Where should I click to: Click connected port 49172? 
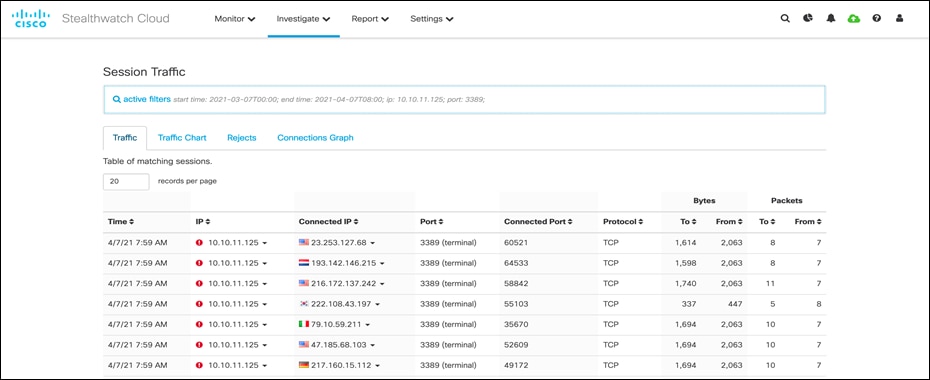tap(516, 365)
